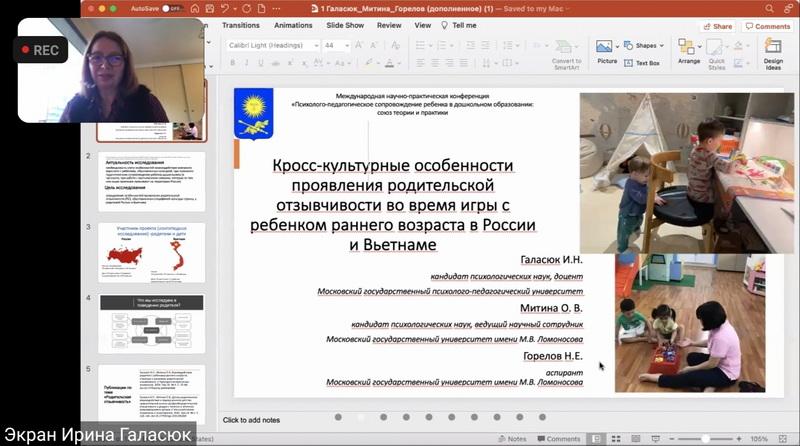Insert a Picture from the ribbon
The height and width of the screenshot is (446, 800).
click(607, 52)
